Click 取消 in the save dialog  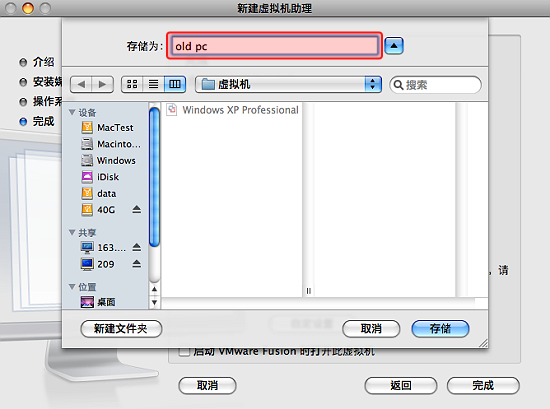[x=371, y=329]
